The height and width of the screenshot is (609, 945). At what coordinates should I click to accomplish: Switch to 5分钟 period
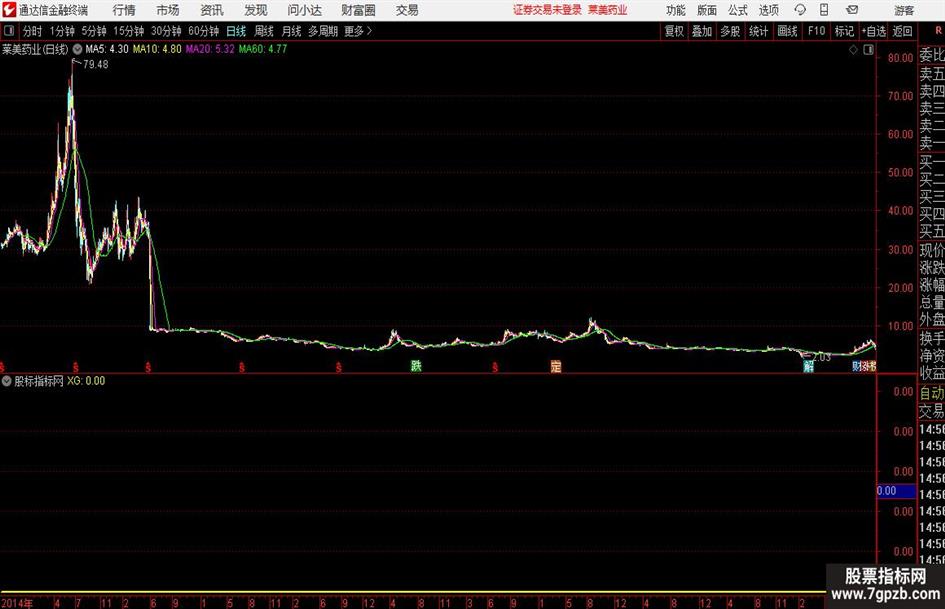tap(93, 31)
